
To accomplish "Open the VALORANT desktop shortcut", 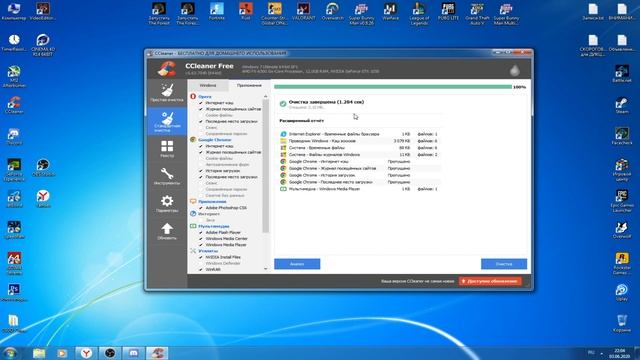I will point(304,11).
